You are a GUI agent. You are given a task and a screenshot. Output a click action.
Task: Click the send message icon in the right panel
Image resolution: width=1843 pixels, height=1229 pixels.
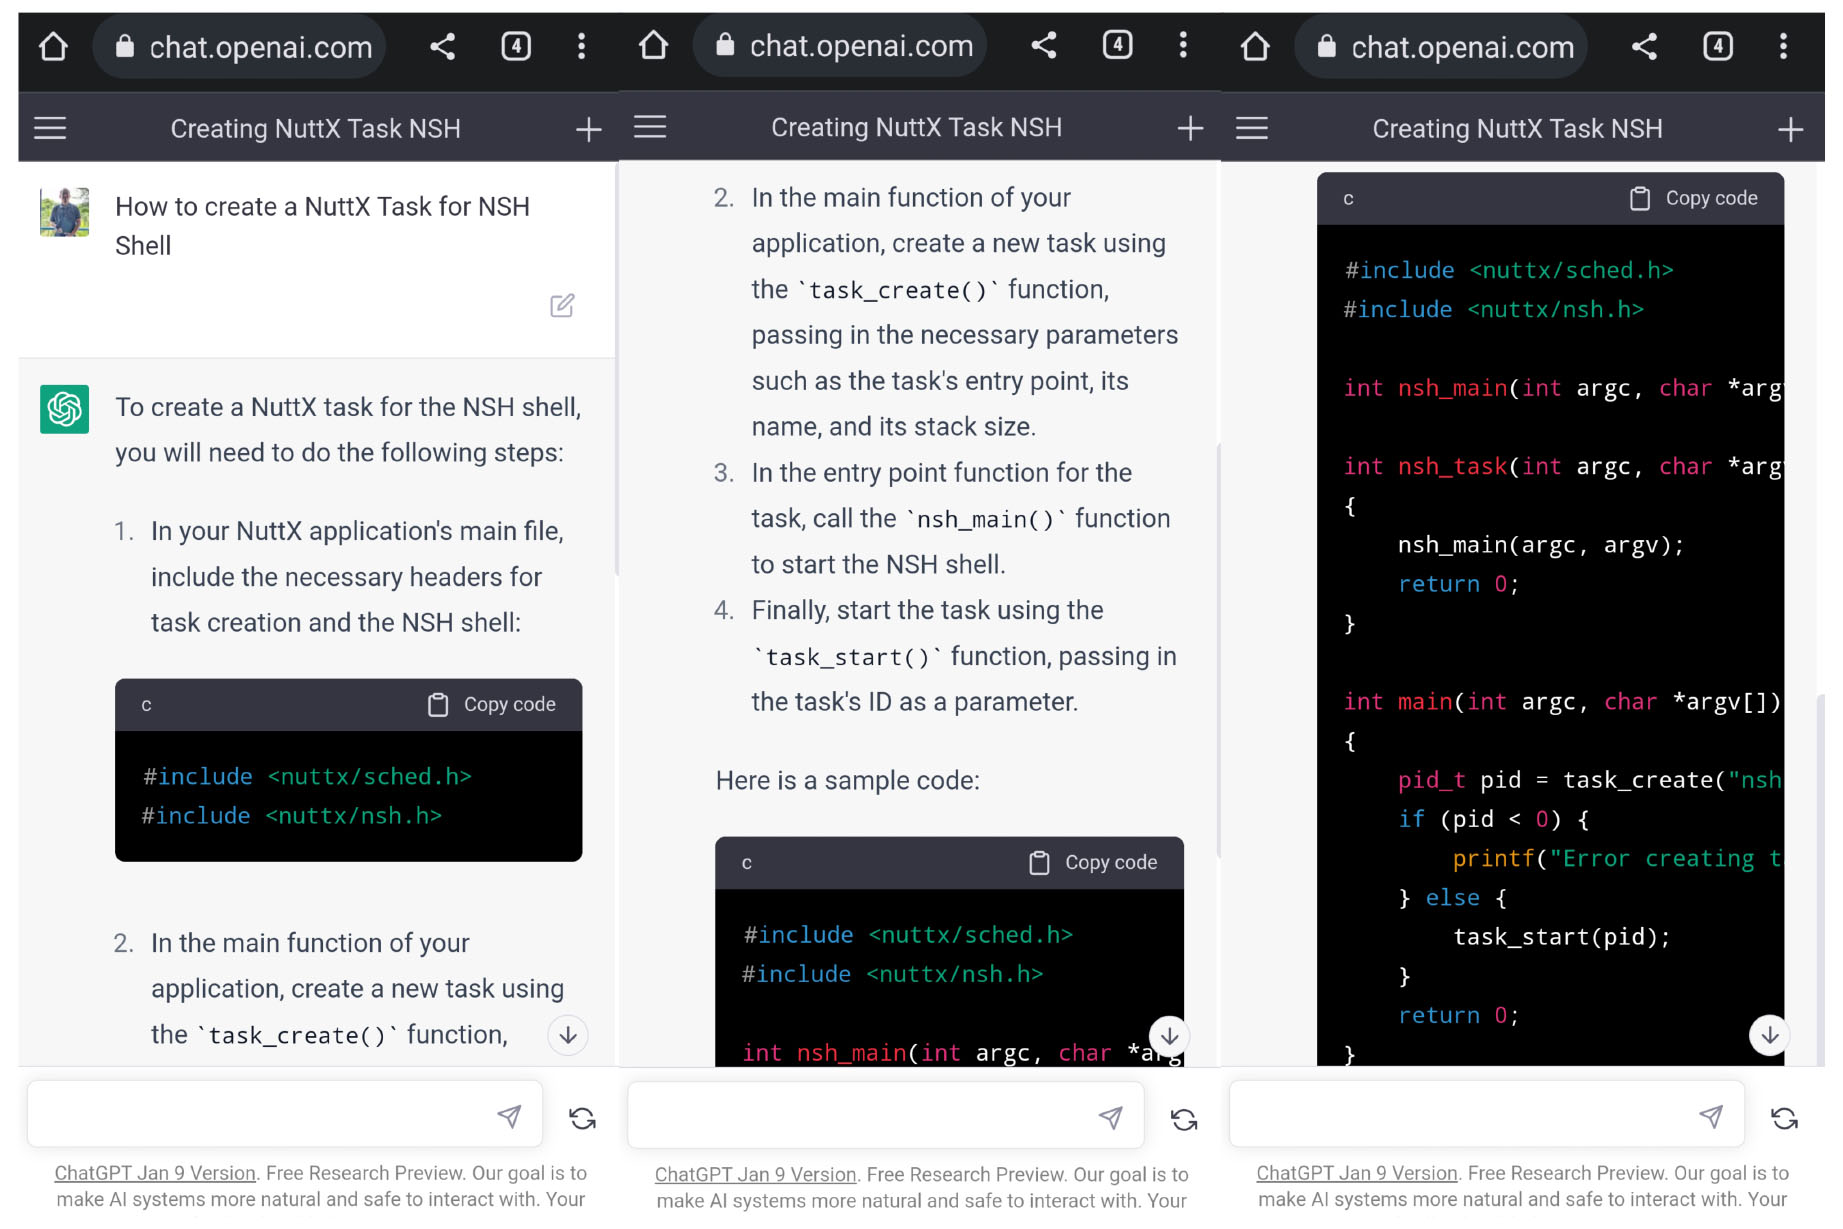coord(1711,1116)
